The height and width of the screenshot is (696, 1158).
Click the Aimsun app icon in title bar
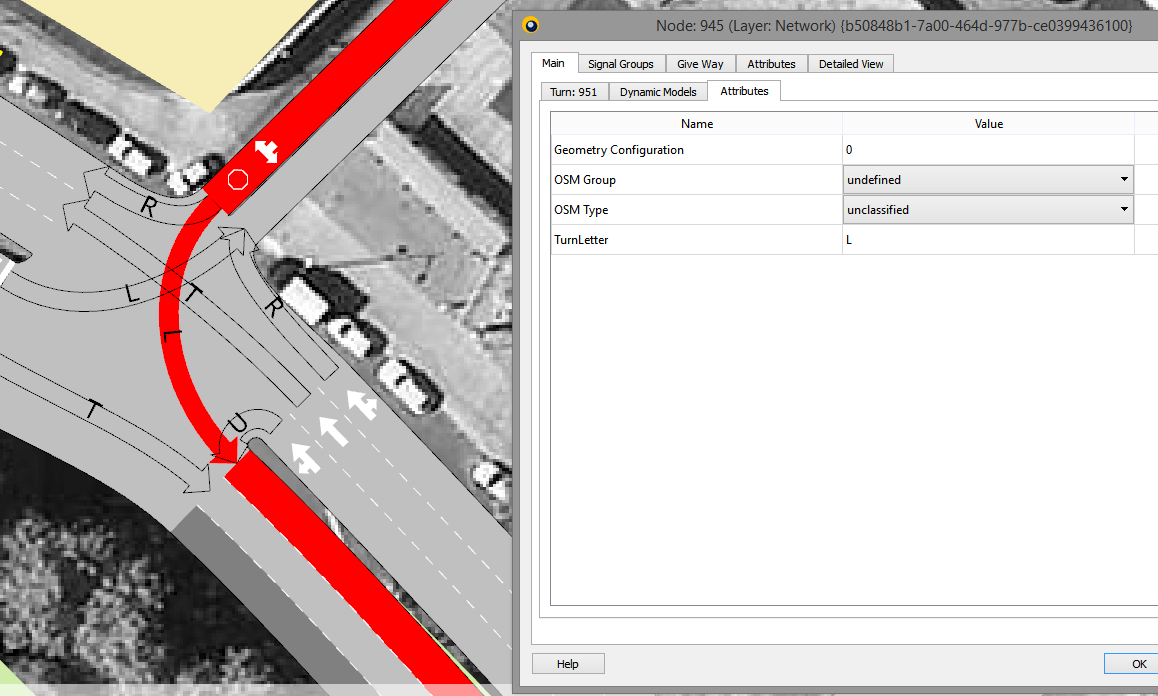tap(530, 26)
